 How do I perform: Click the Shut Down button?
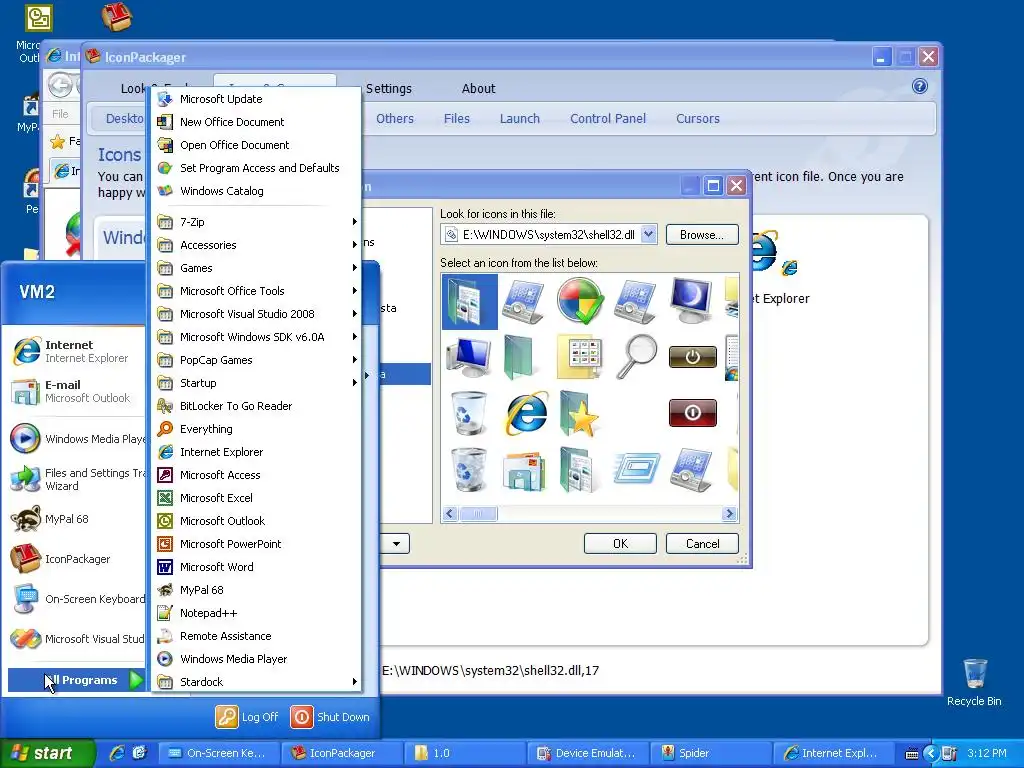[x=330, y=716]
